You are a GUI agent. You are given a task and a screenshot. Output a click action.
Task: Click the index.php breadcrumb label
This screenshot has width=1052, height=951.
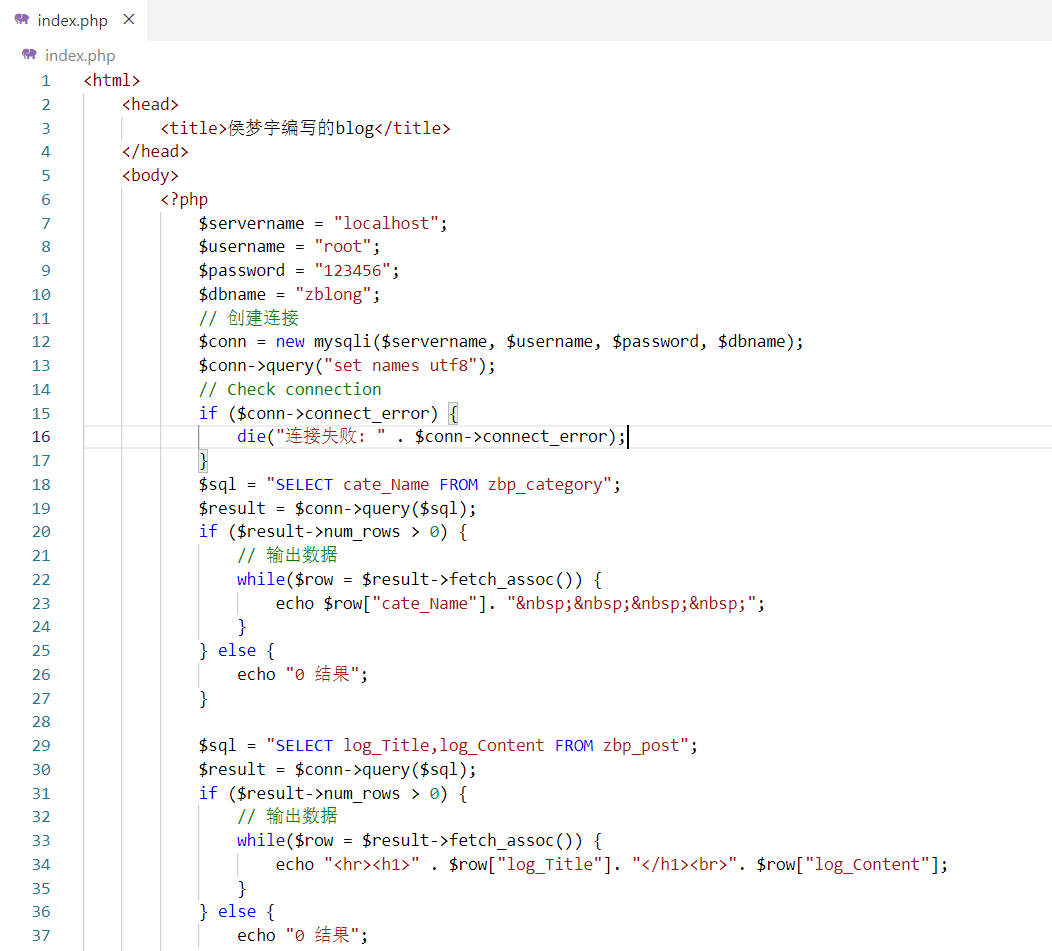pos(80,56)
